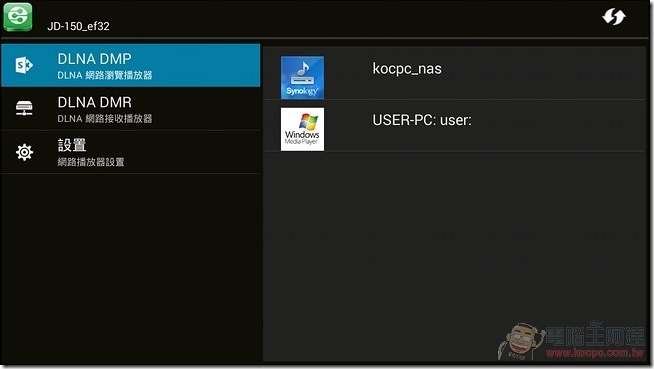Viewport: 654px width, 369px height.
Task: Click the 網路播放器設置 subtitle
Action: [91, 162]
